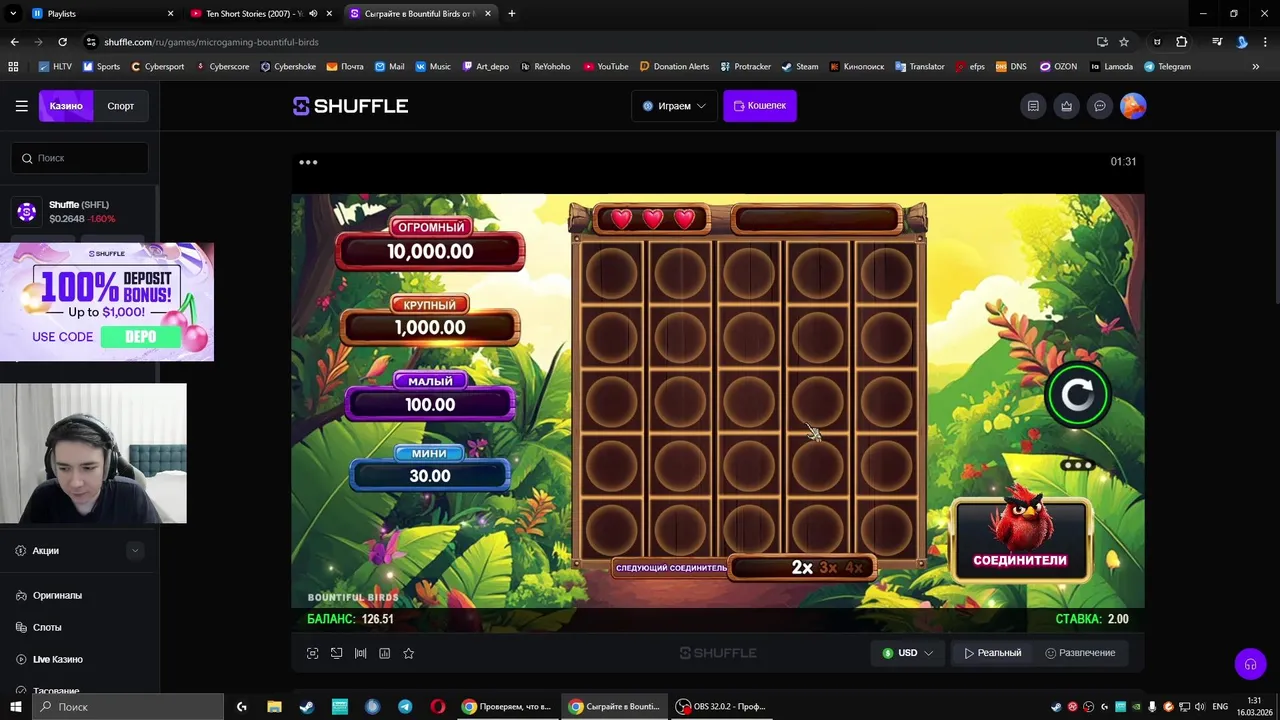Screen dimensions: 1280x720
Task: Click the МАЛЫЙ 100.00 jackpot panel
Action: [430, 396]
